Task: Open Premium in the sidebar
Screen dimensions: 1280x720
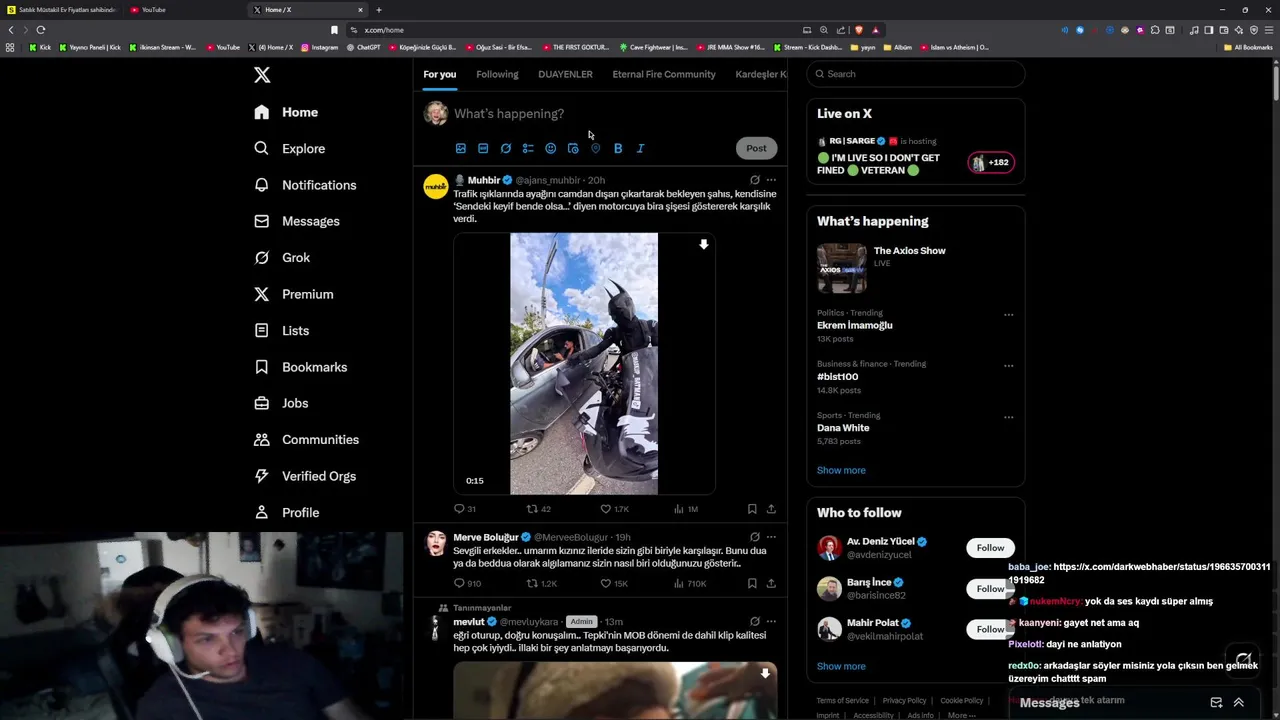Action: pos(294,294)
